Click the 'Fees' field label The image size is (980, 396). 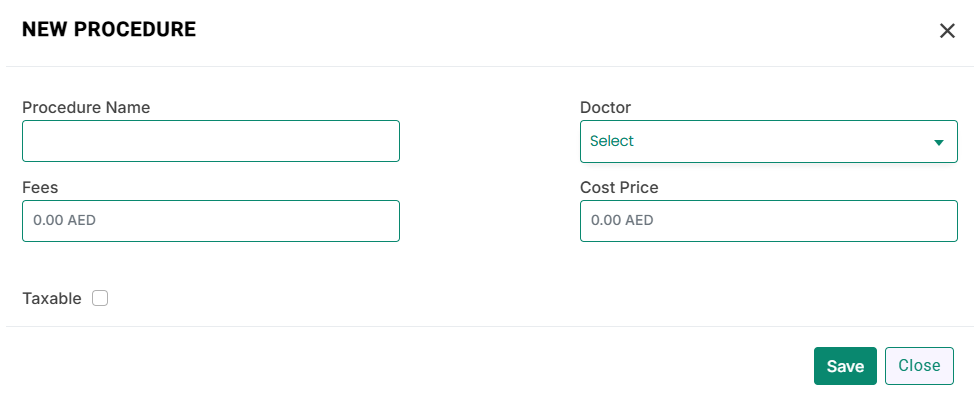coord(40,187)
